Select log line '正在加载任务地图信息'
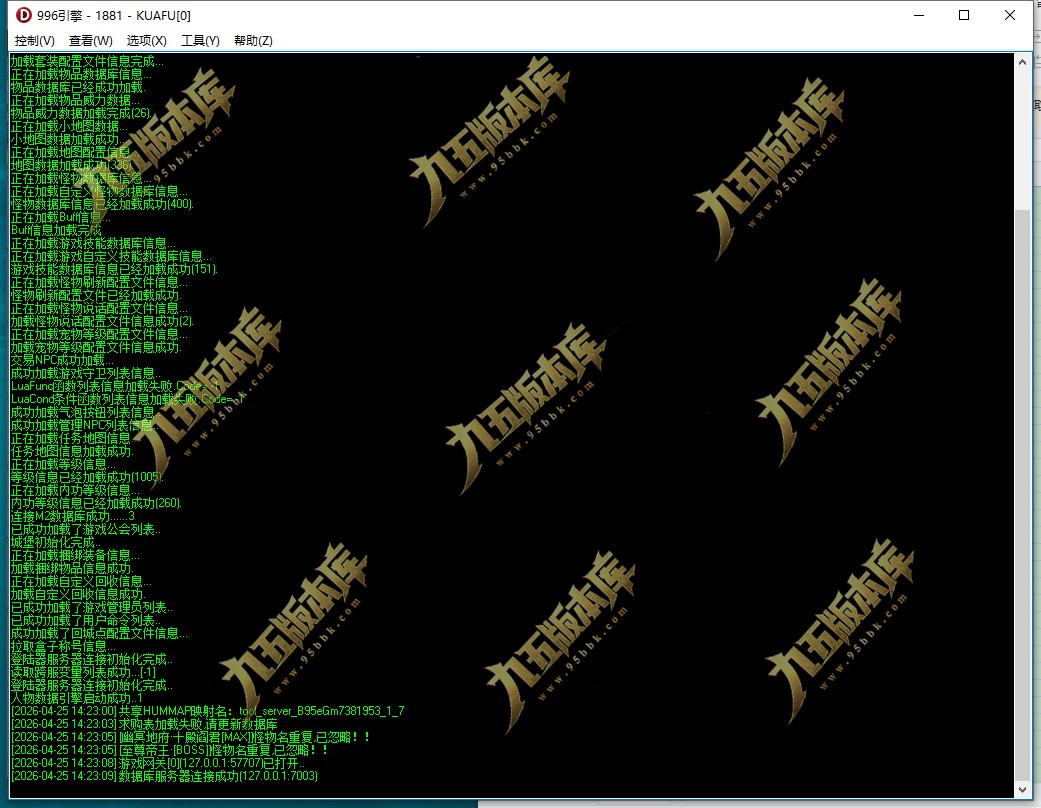 (70, 438)
